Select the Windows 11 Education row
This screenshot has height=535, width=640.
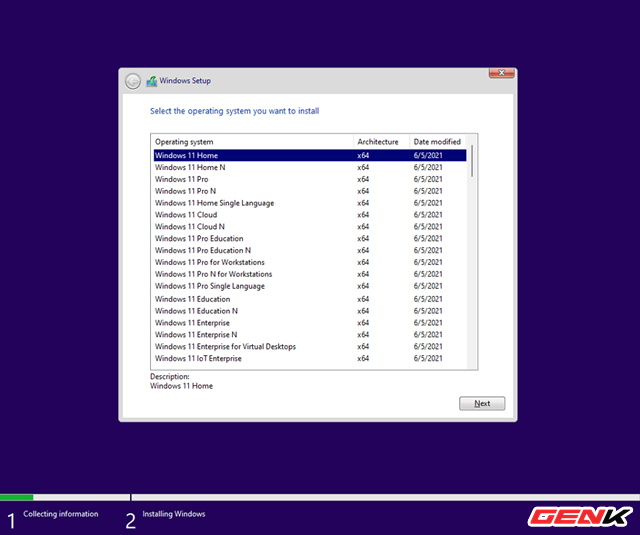click(310, 299)
